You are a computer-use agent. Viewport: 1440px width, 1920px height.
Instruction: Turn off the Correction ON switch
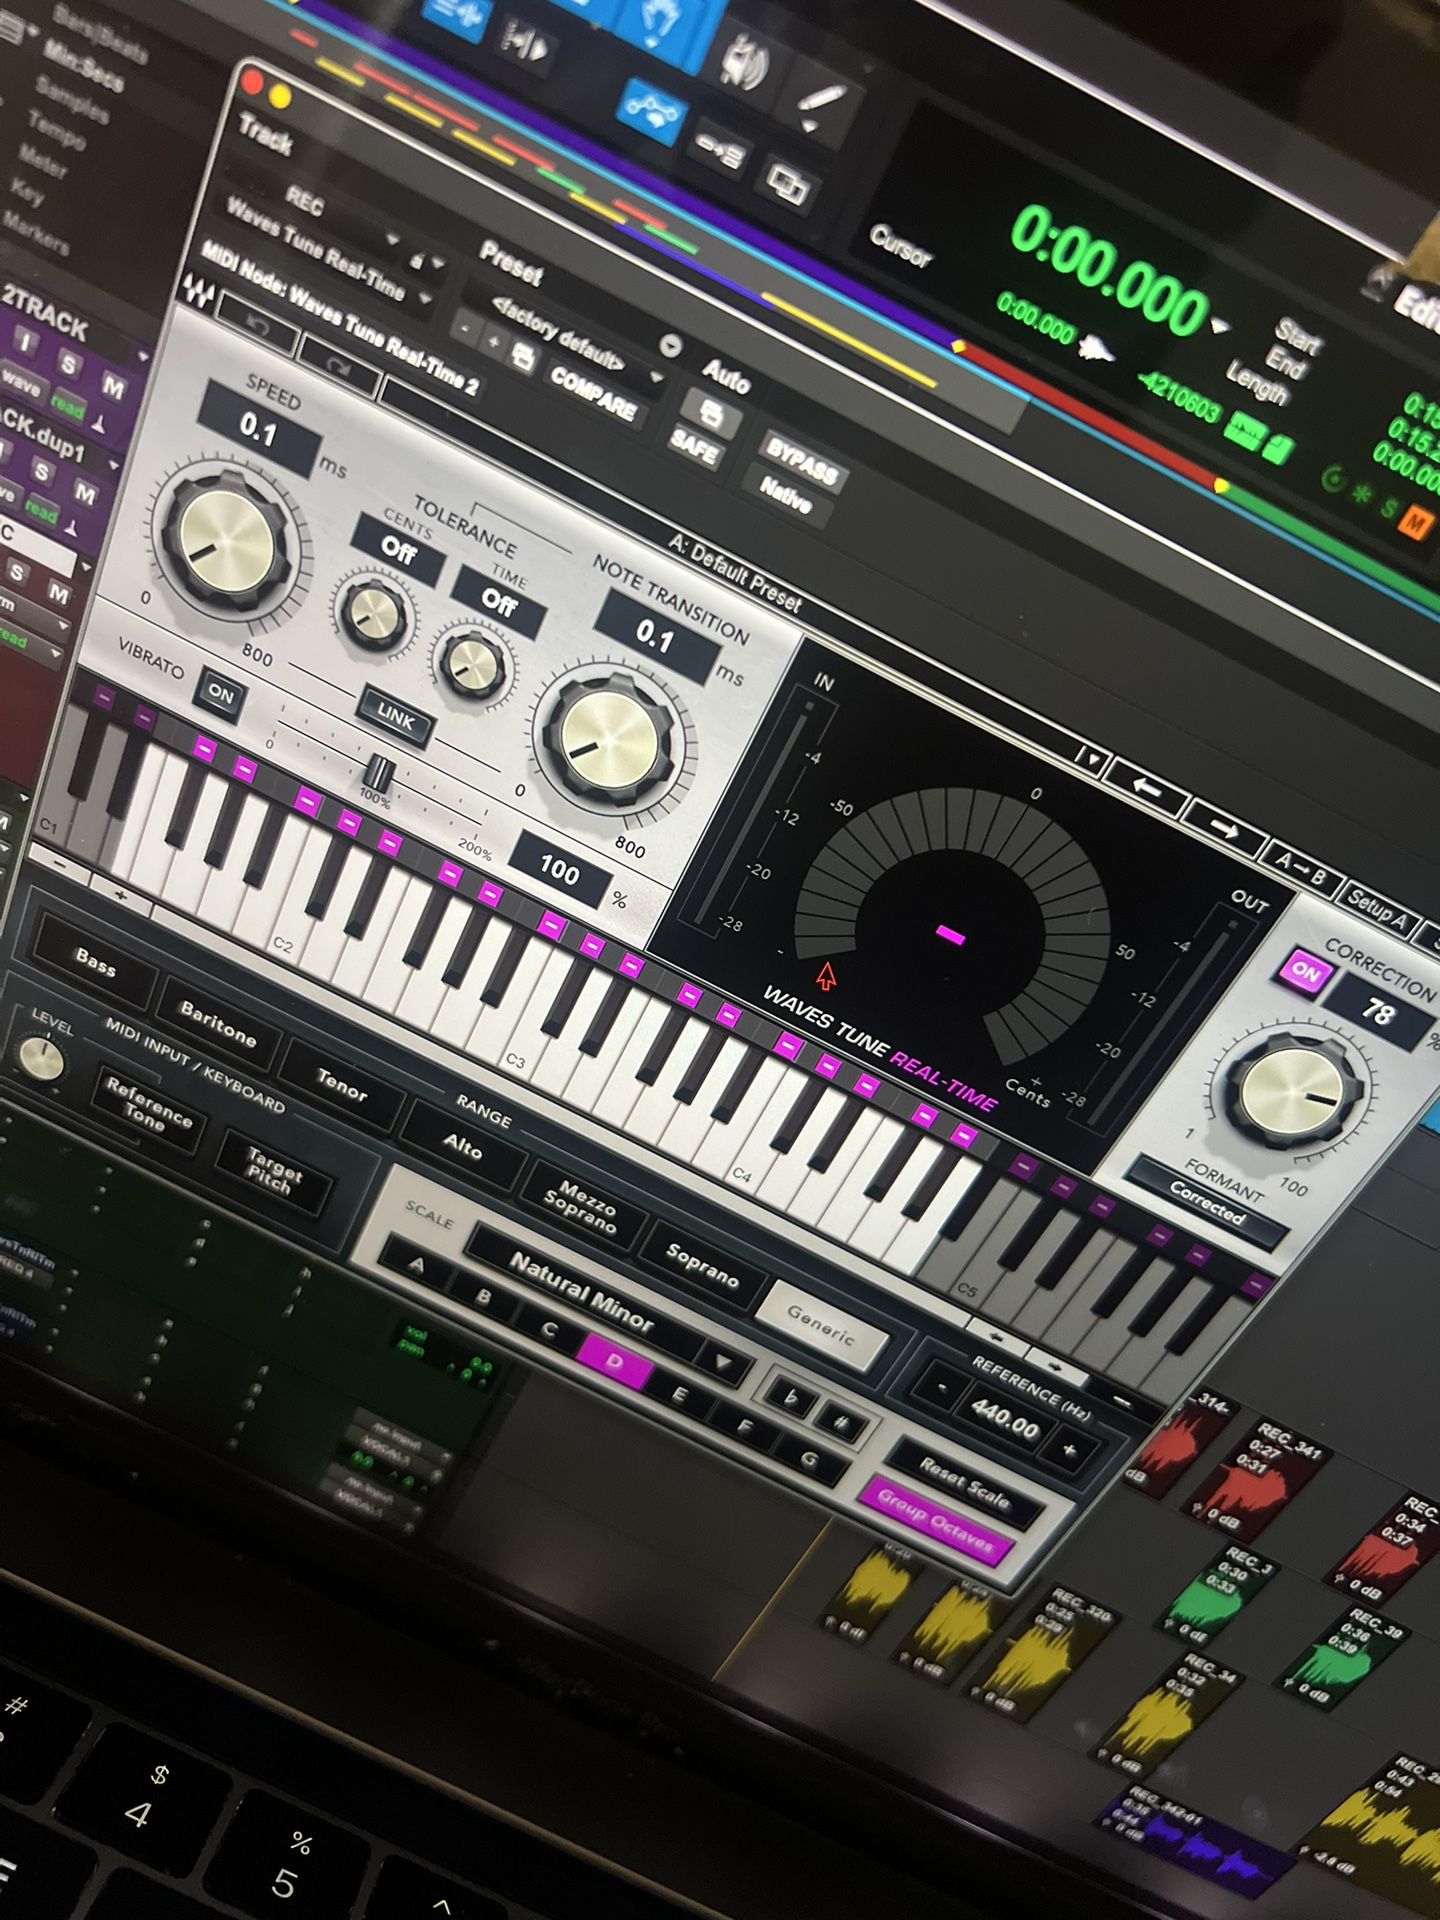click(1304, 971)
